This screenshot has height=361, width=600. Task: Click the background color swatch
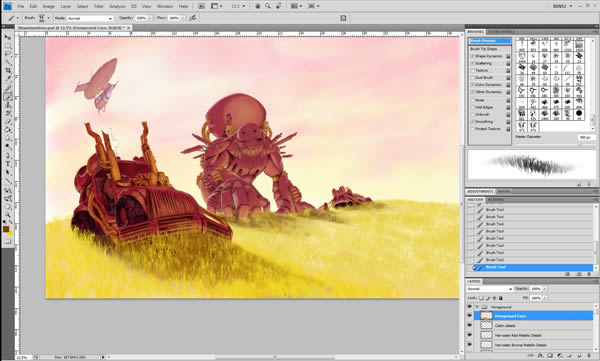[x=10, y=233]
